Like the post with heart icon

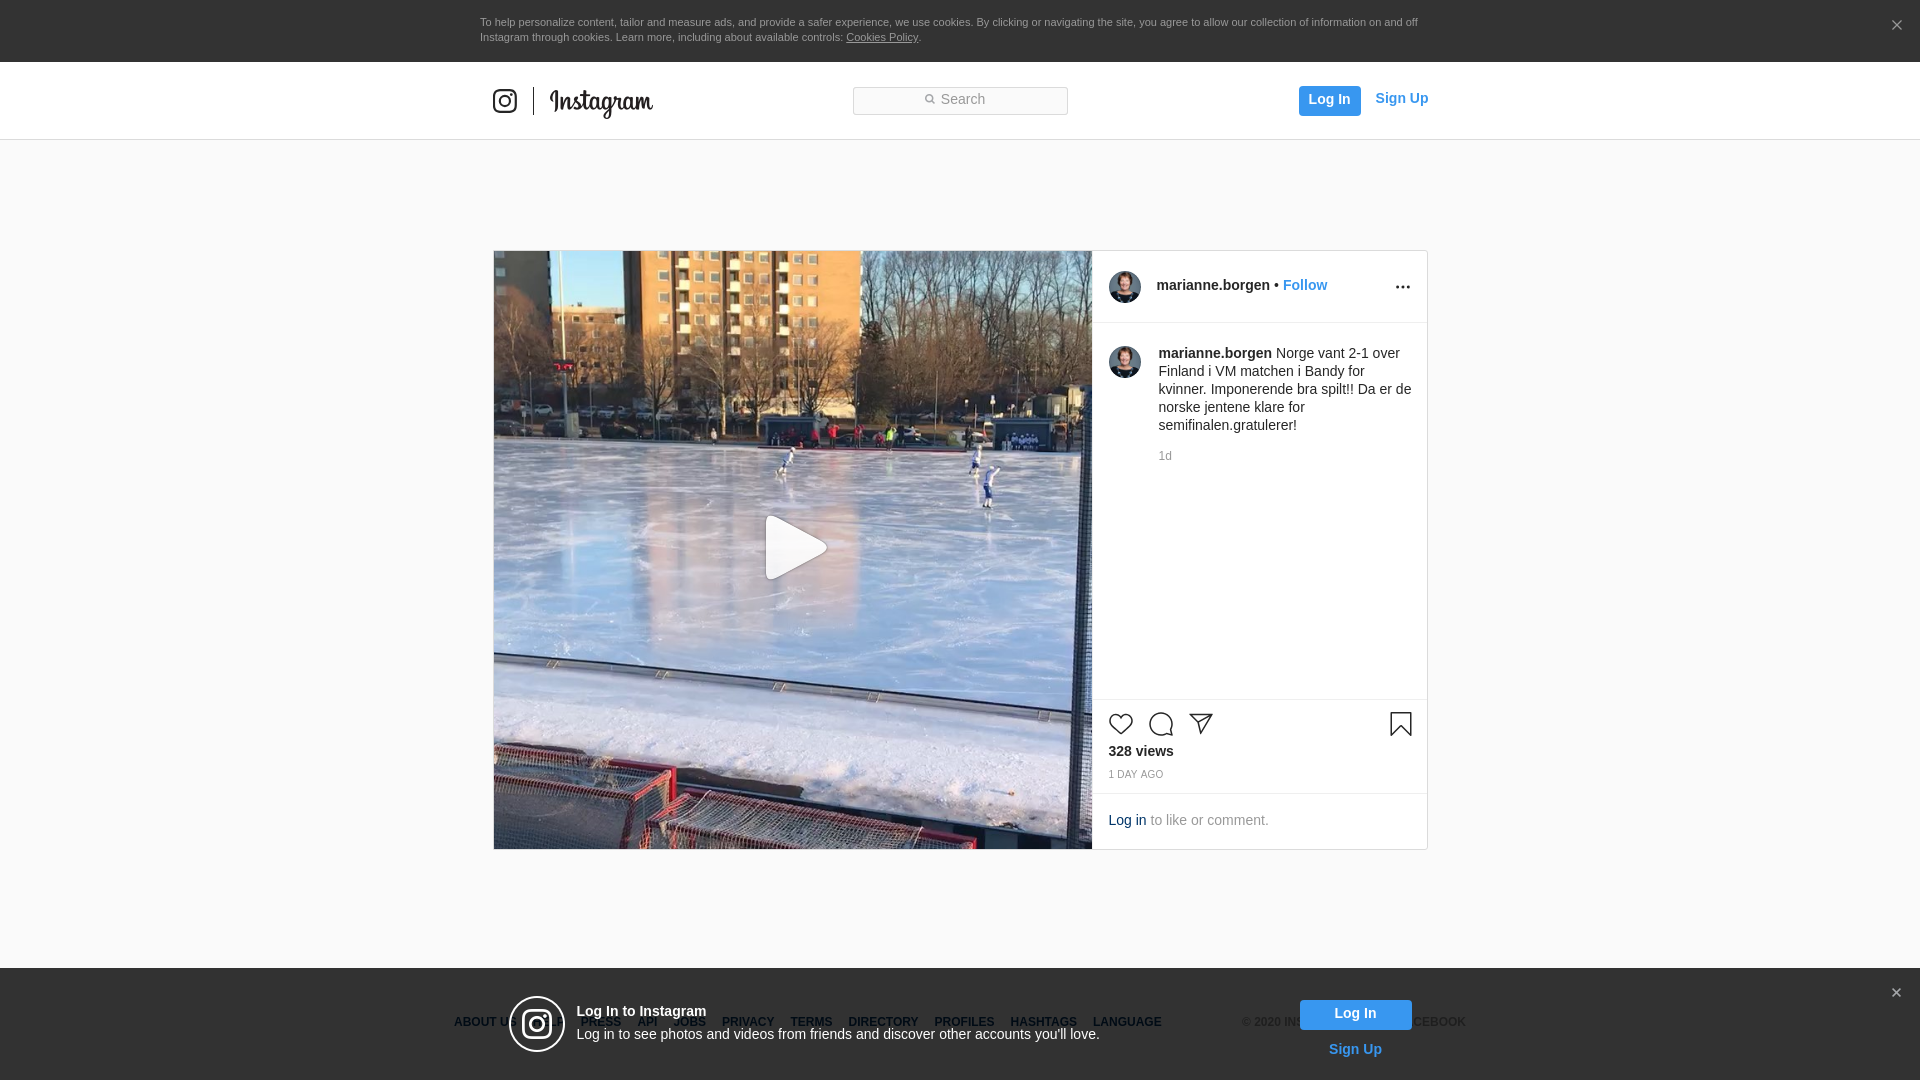1120,724
